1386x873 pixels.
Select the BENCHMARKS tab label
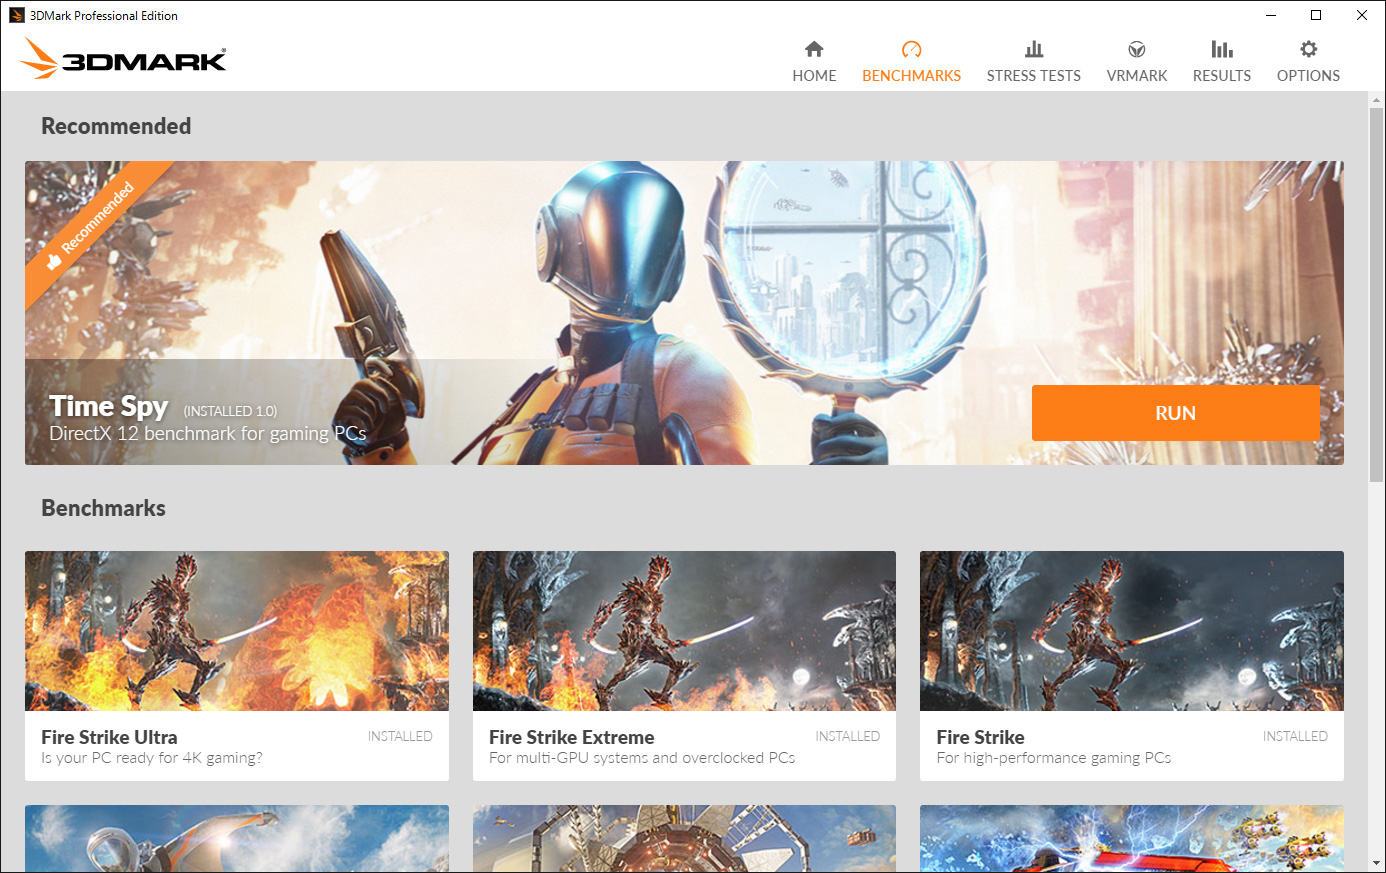(911, 76)
